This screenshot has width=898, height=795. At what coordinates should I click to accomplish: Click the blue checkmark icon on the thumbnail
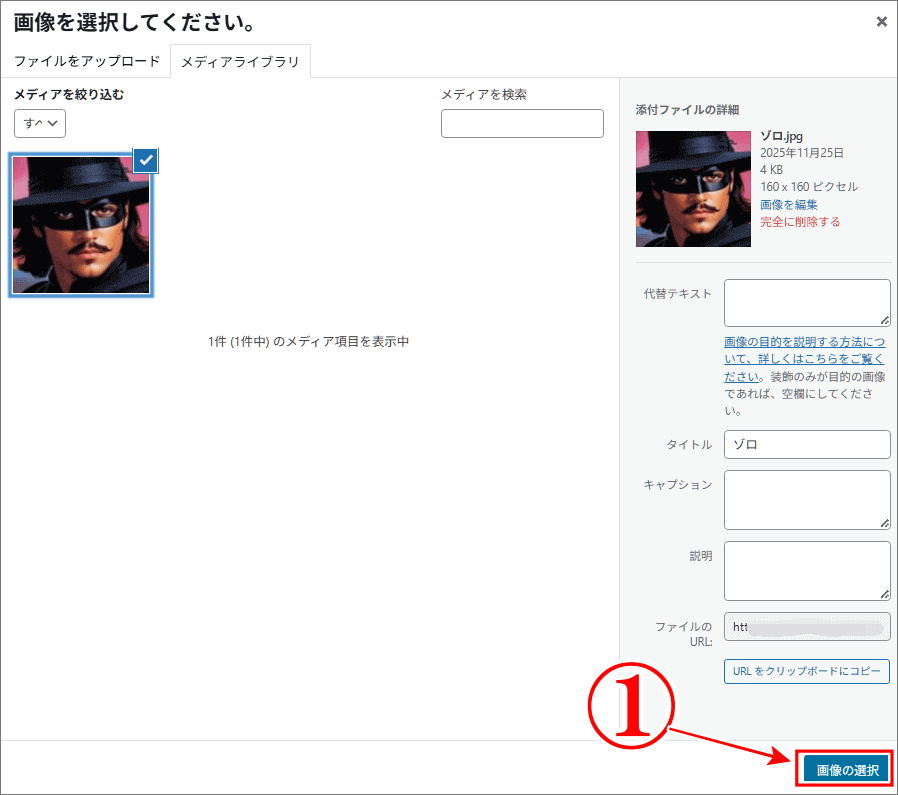tap(144, 161)
